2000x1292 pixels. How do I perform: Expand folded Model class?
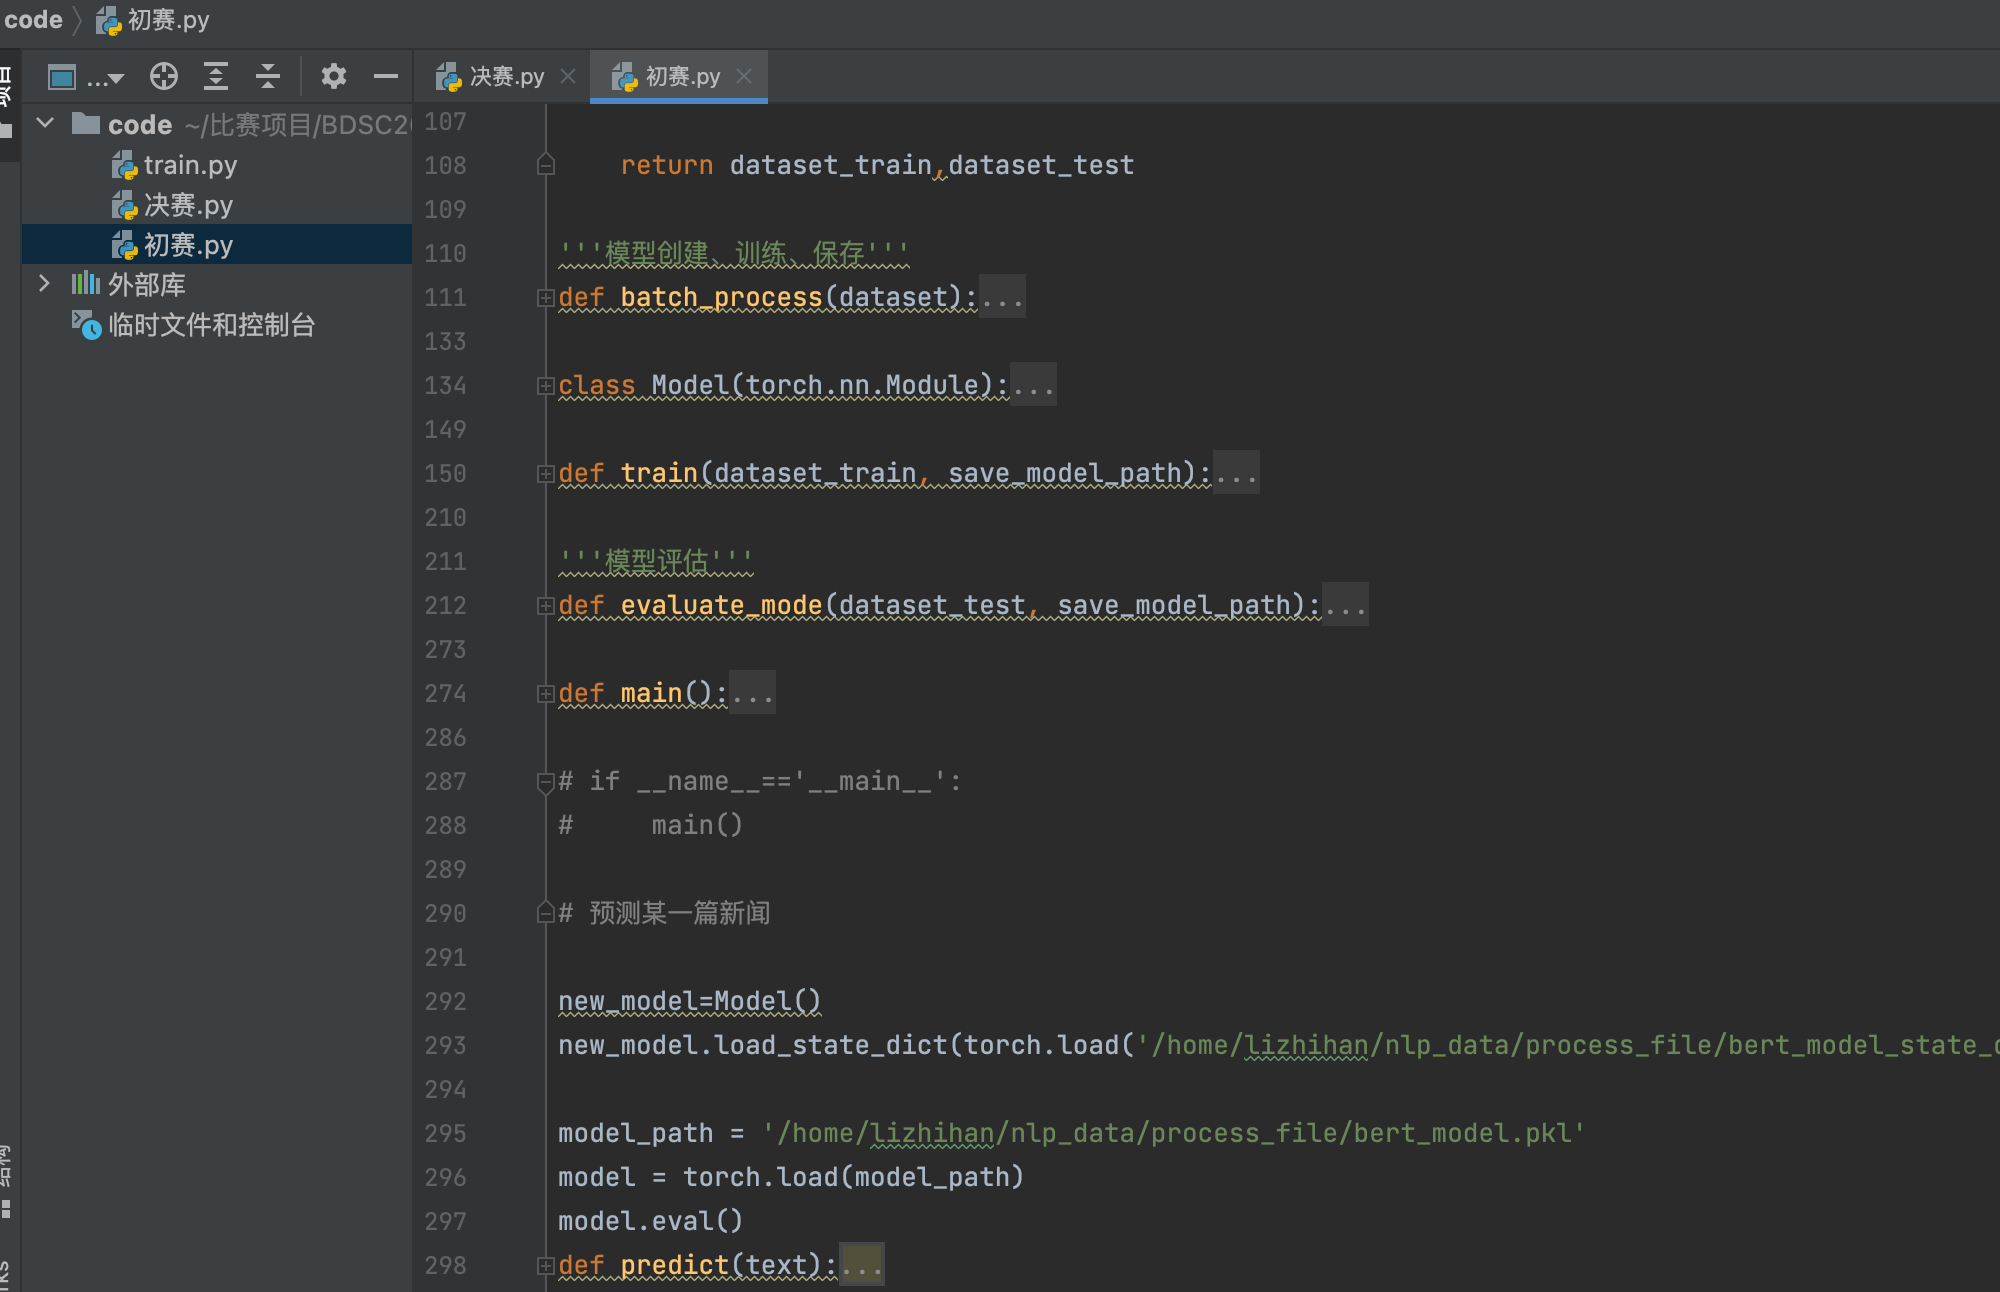click(x=546, y=386)
